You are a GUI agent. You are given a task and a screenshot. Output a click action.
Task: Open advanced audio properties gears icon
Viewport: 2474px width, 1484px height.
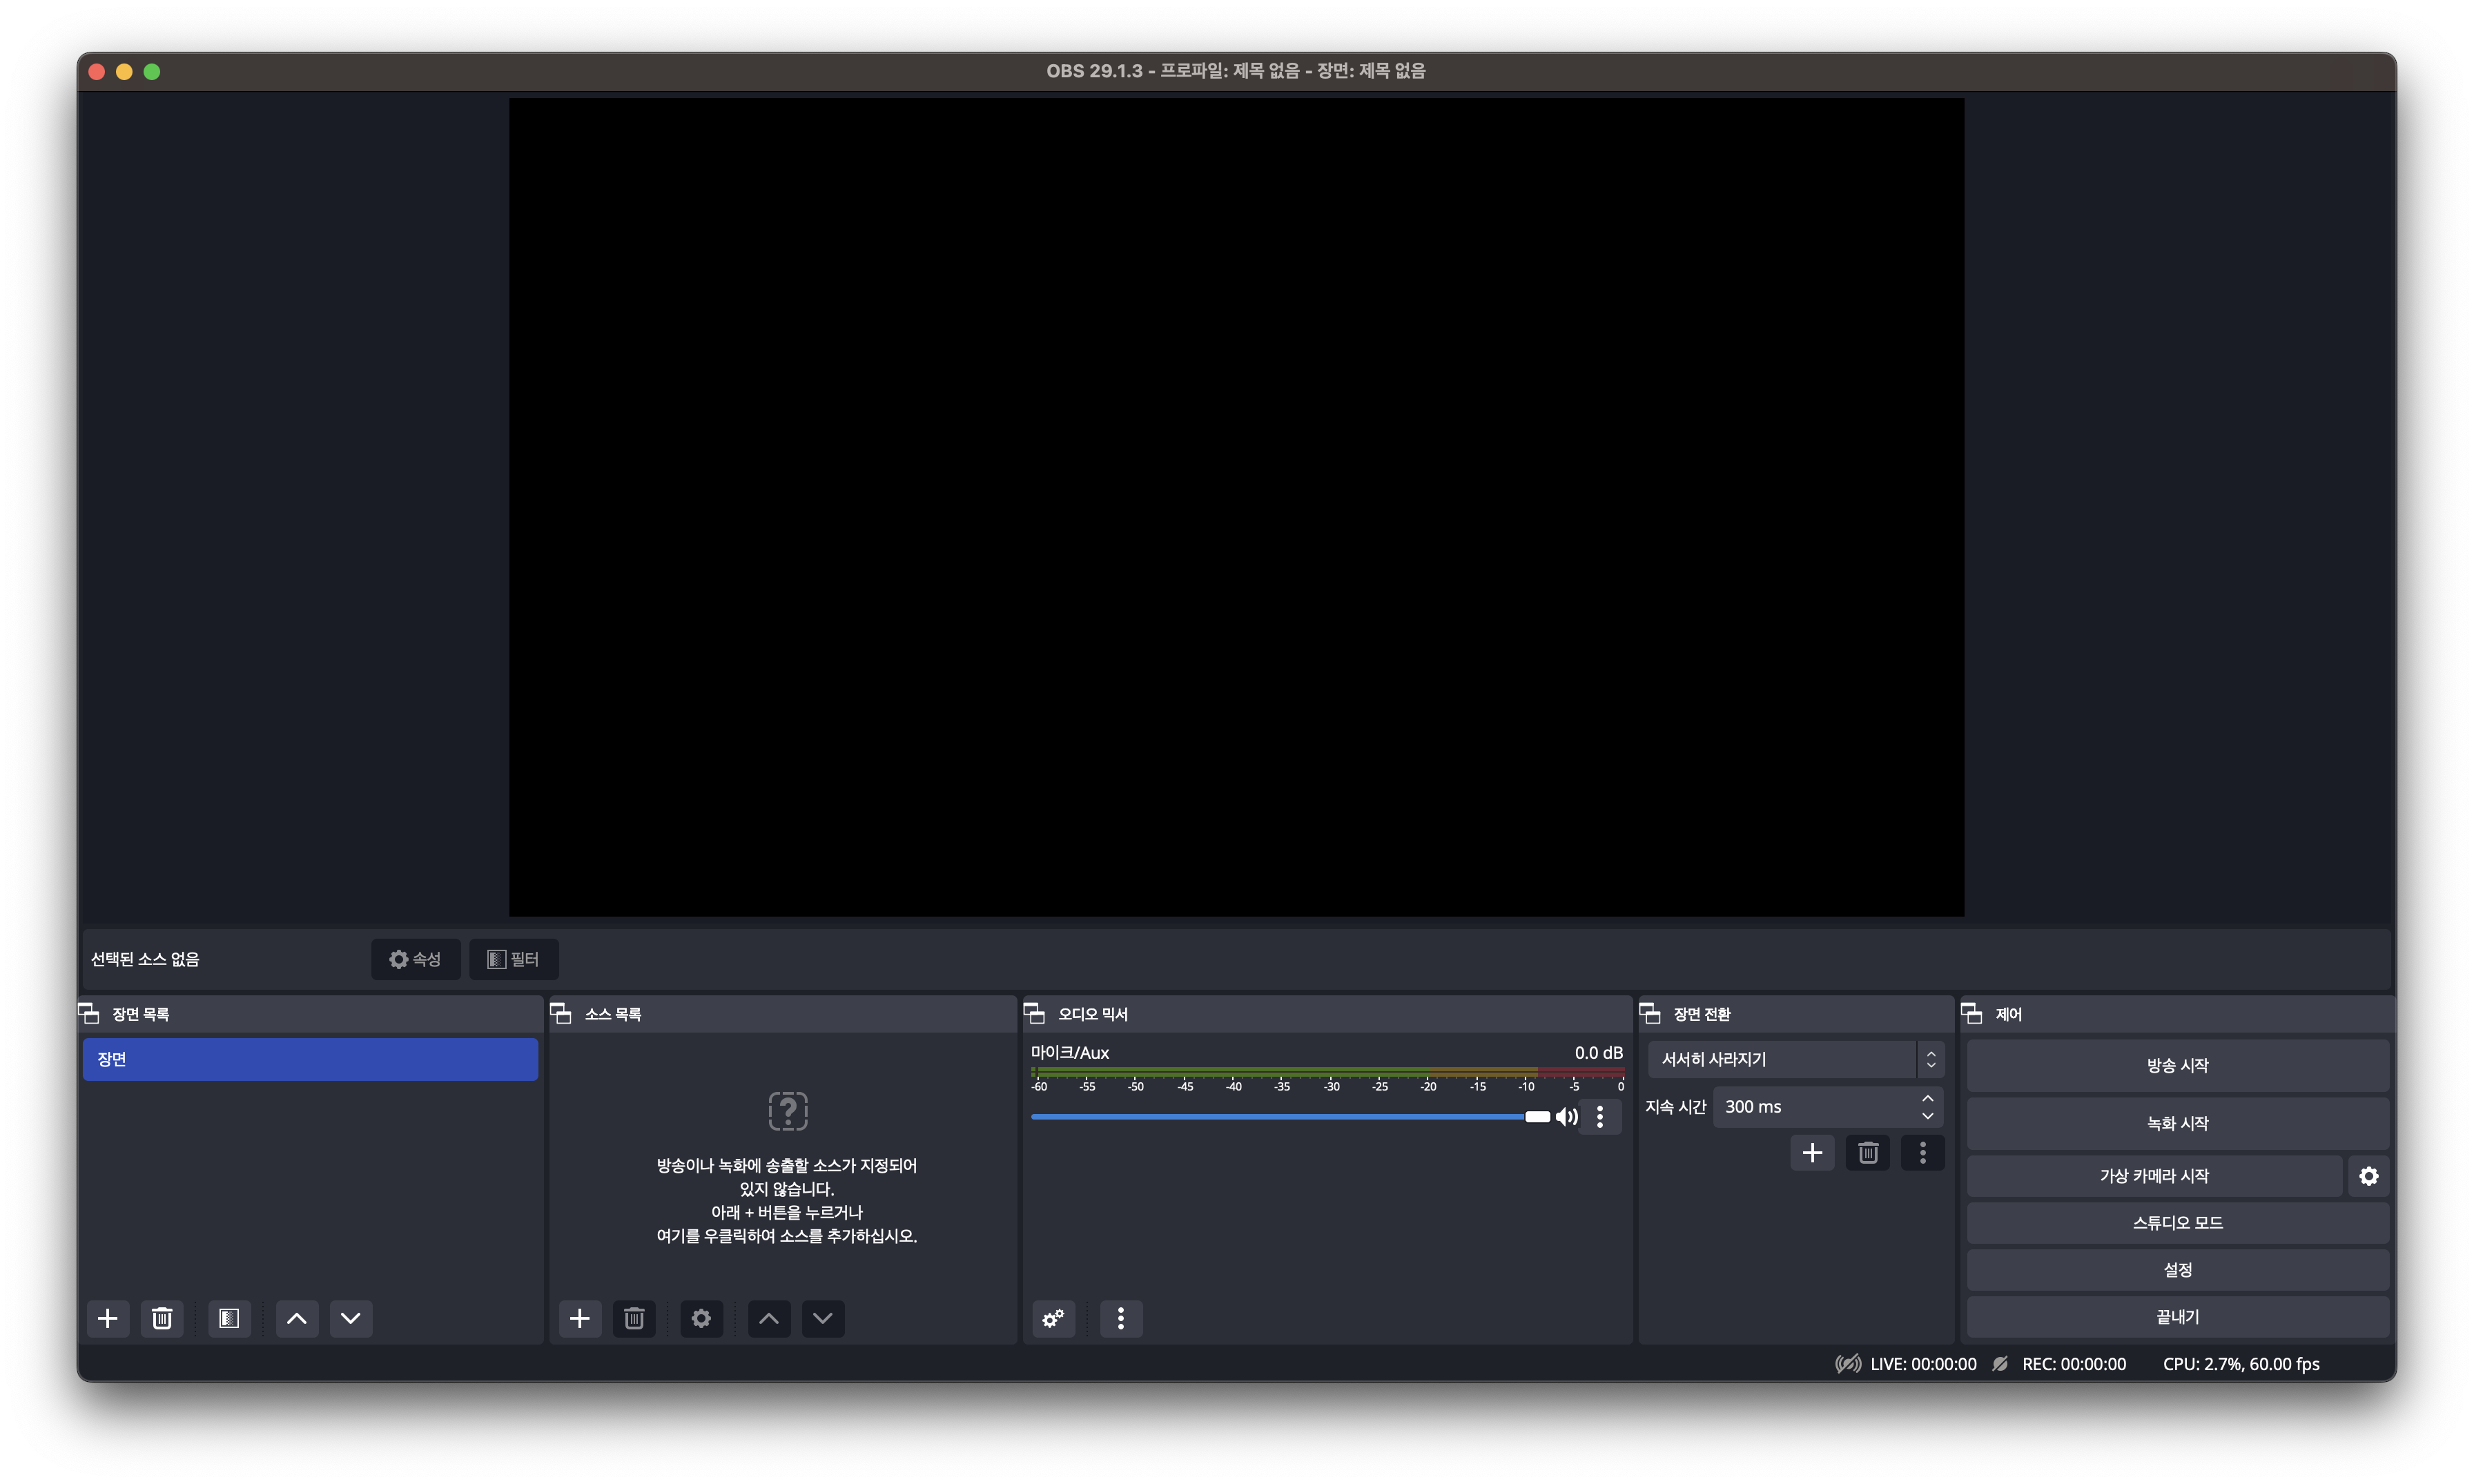click(x=1053, y=1318)
